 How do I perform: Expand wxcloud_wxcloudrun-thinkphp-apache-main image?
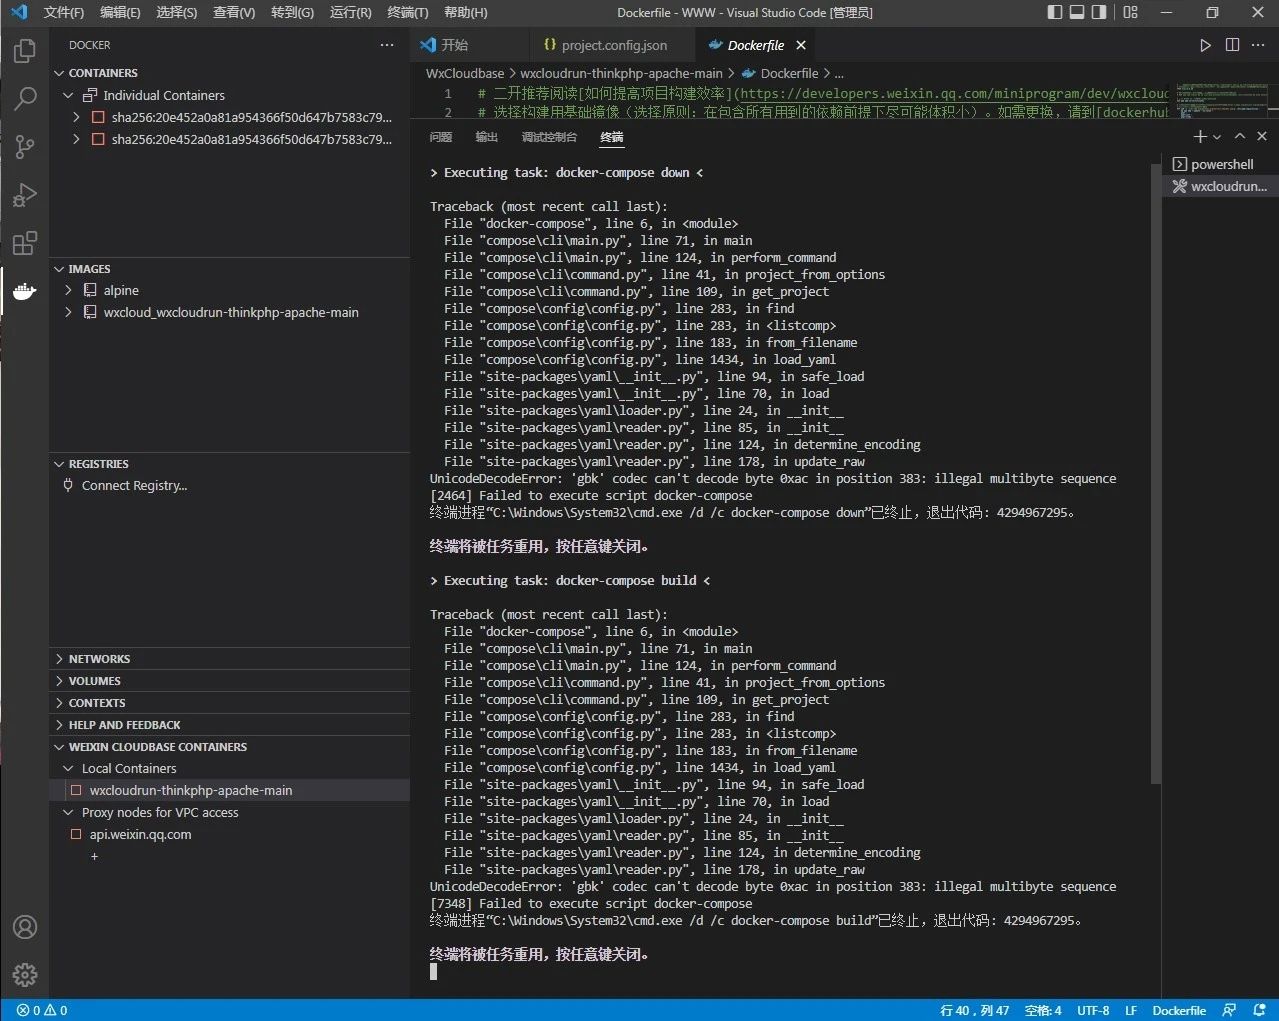(x=68, y=312)
